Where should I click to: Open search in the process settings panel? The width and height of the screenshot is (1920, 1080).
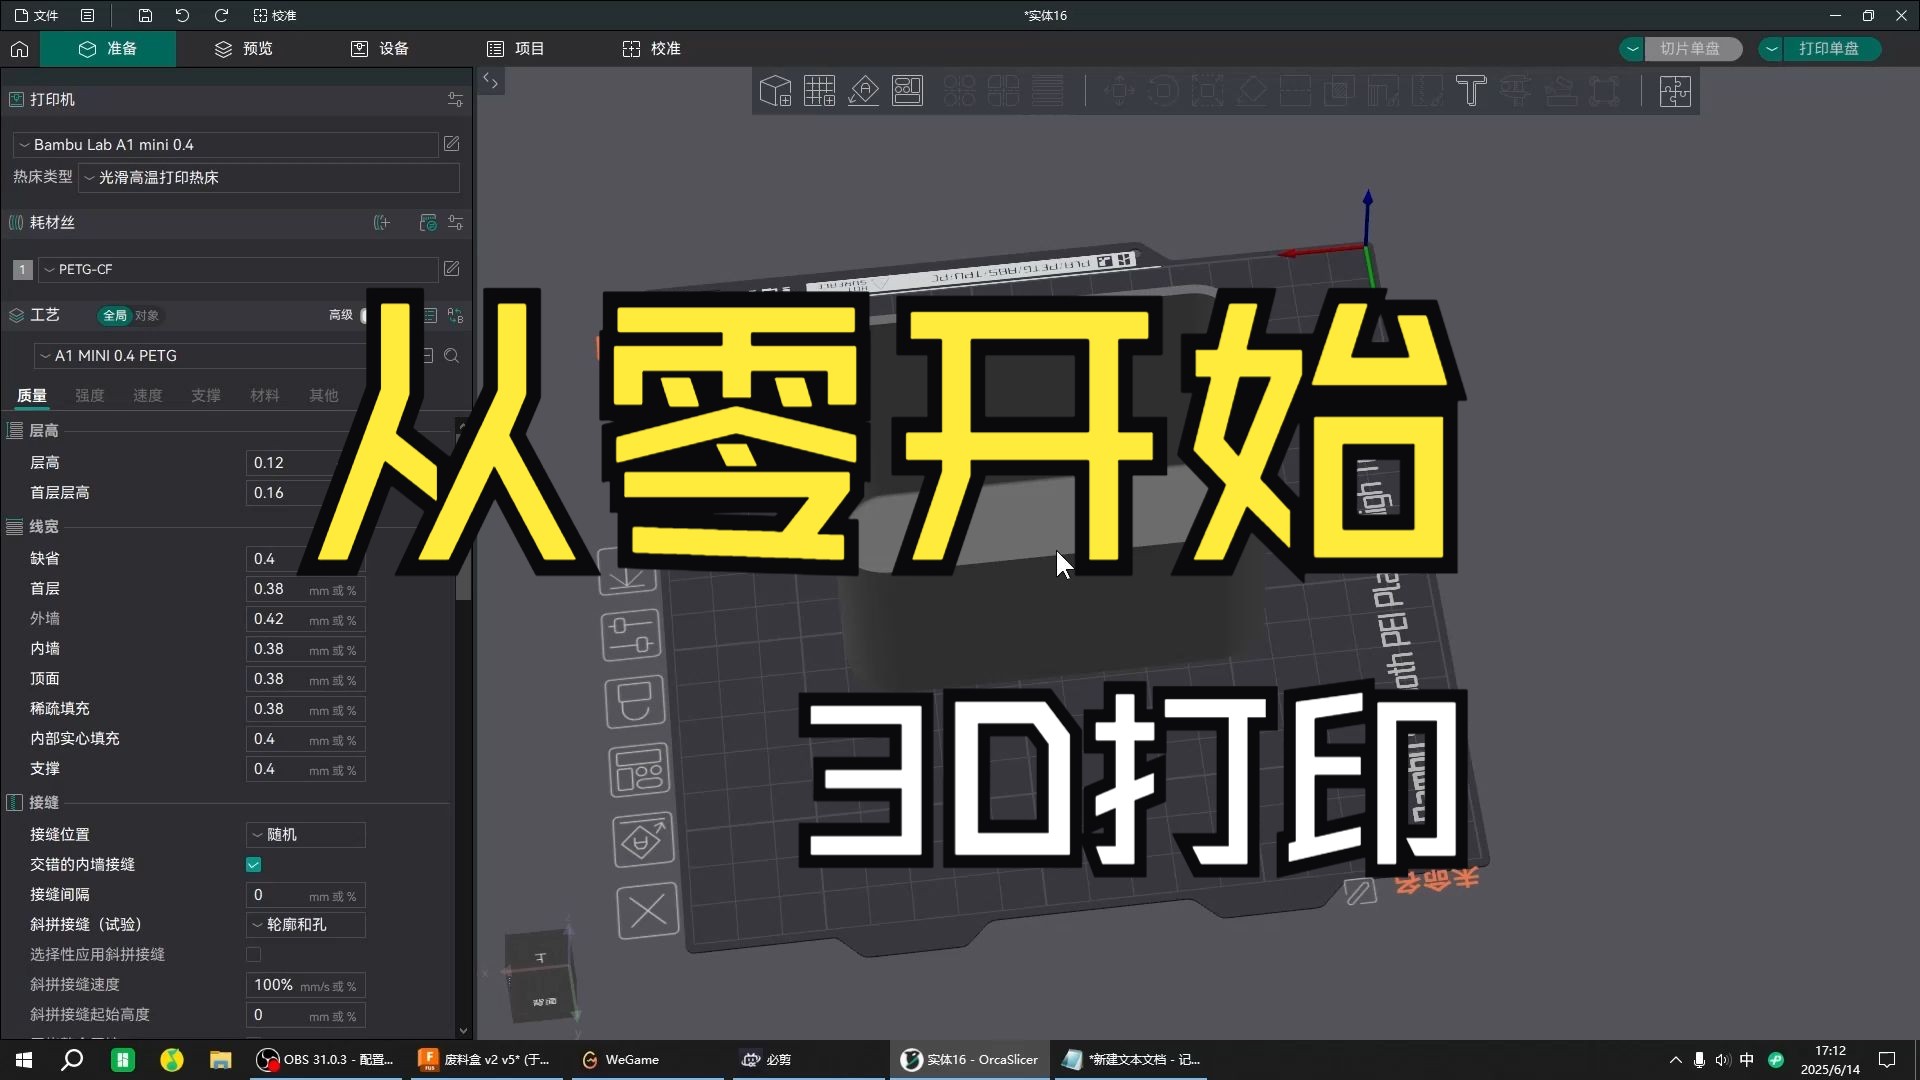(452, 355)
